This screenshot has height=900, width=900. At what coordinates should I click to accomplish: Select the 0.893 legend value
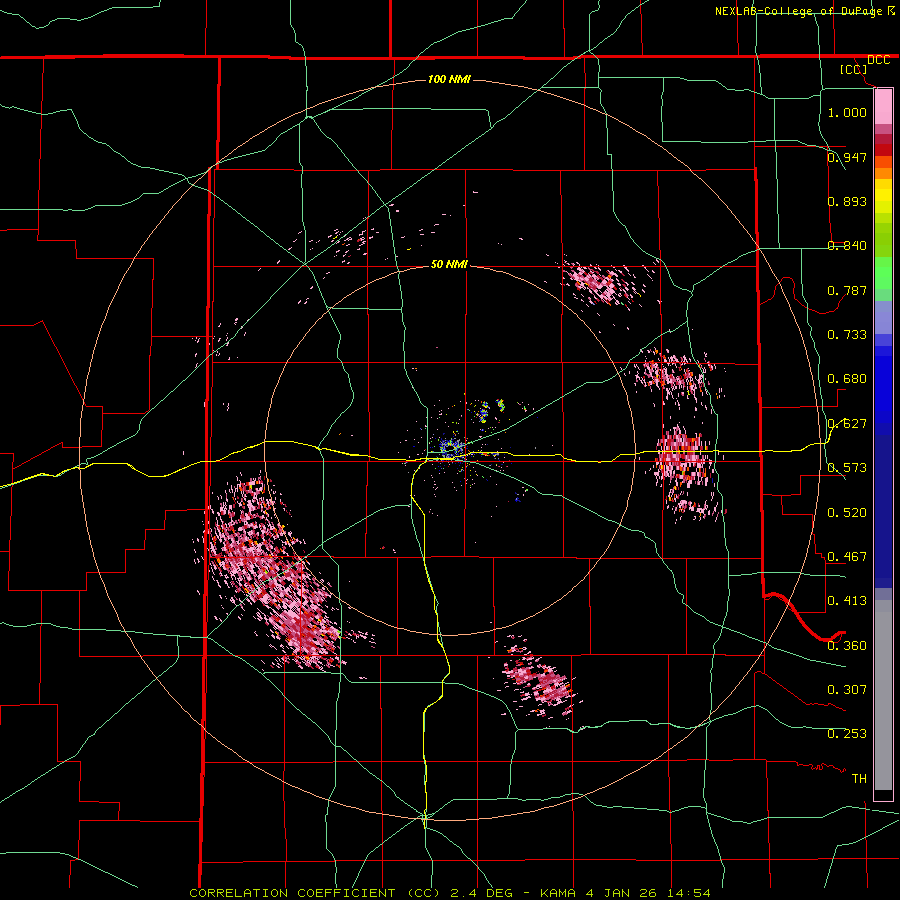[x=847, y=201]
